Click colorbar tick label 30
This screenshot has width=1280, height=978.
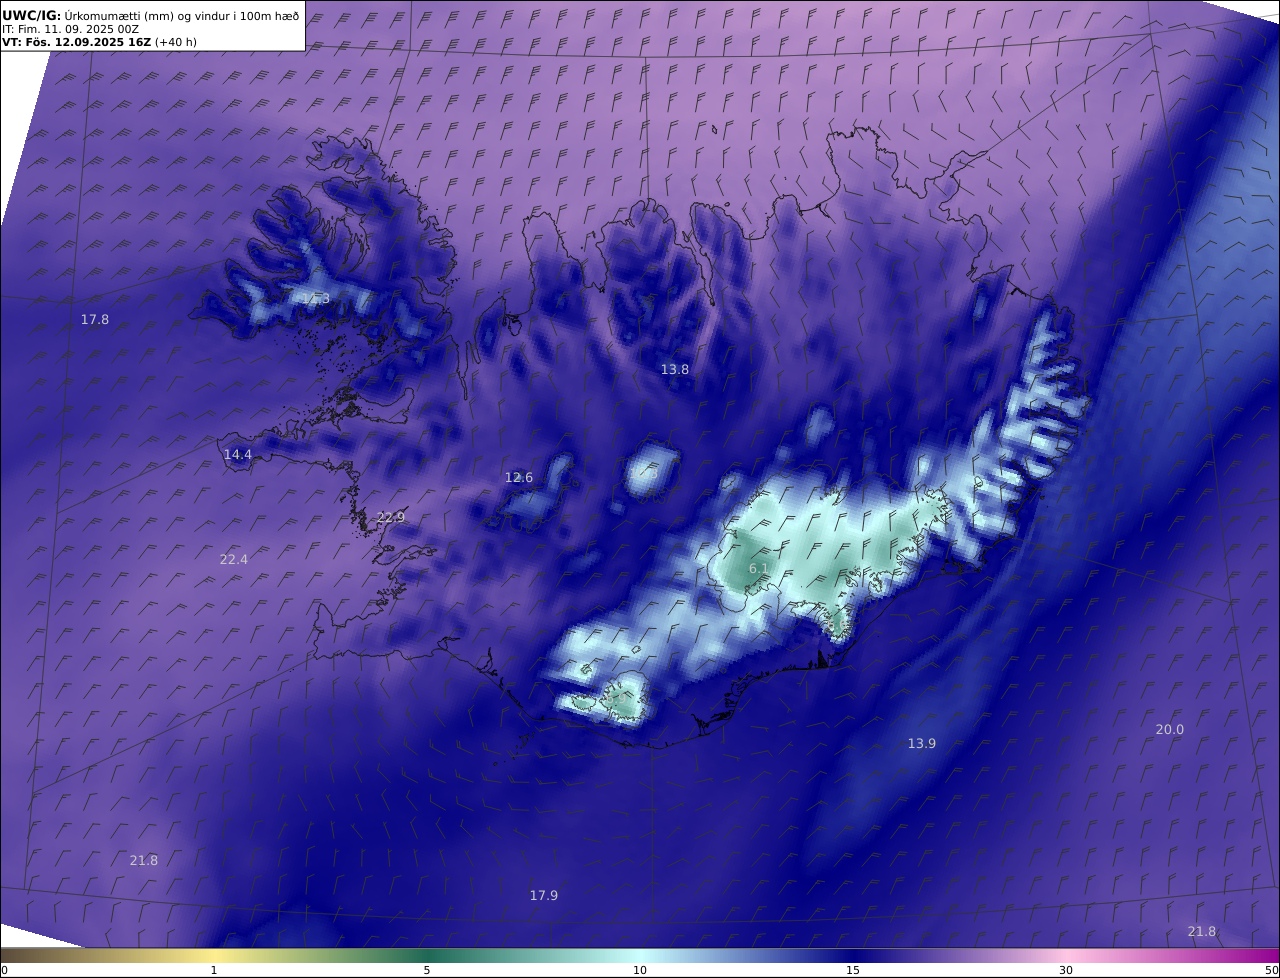[x=1066, y=970]
